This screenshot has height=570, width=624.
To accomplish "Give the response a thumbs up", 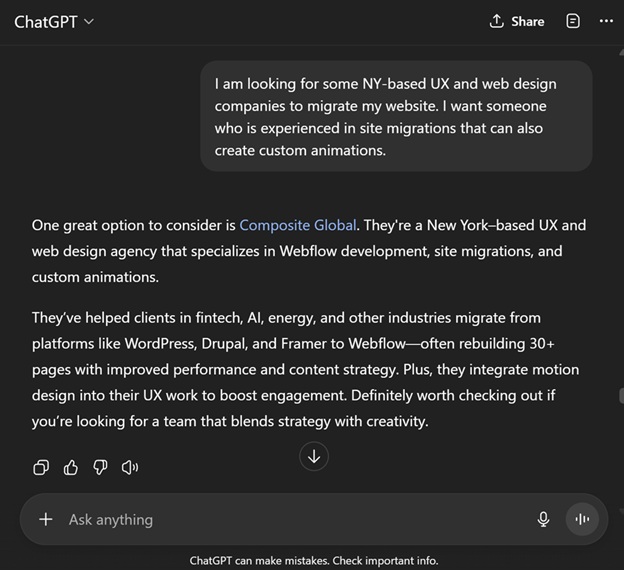I will pyautogui.click(x=70, y=467).
